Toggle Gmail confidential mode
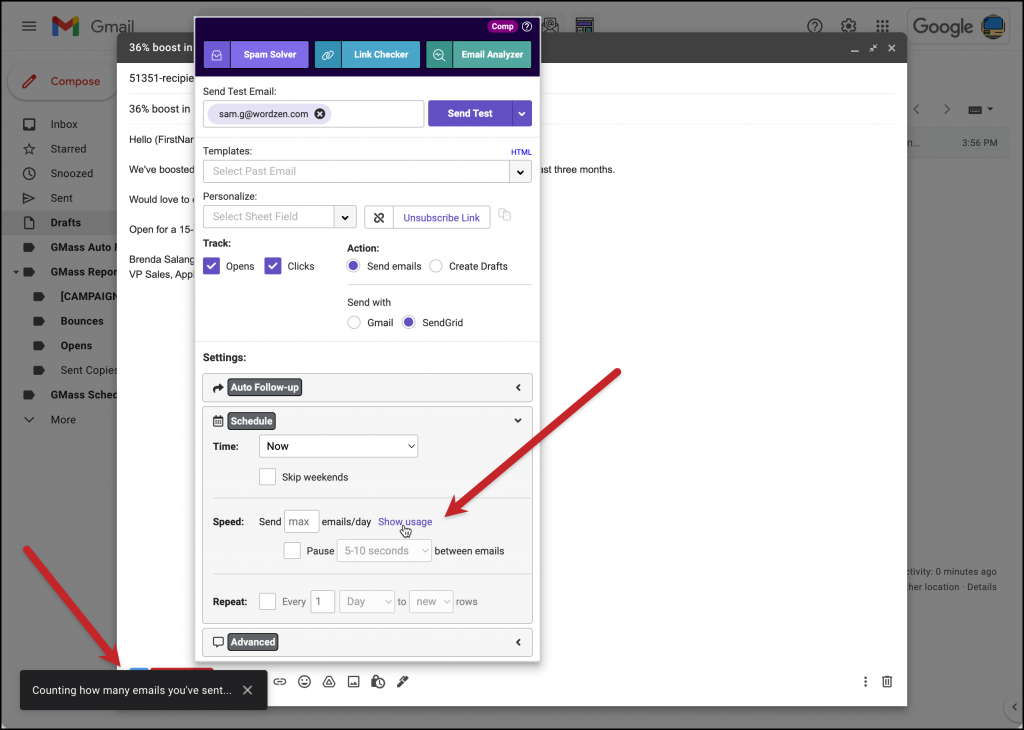The height and width of the screenshot is (730, 1024). 377,681
